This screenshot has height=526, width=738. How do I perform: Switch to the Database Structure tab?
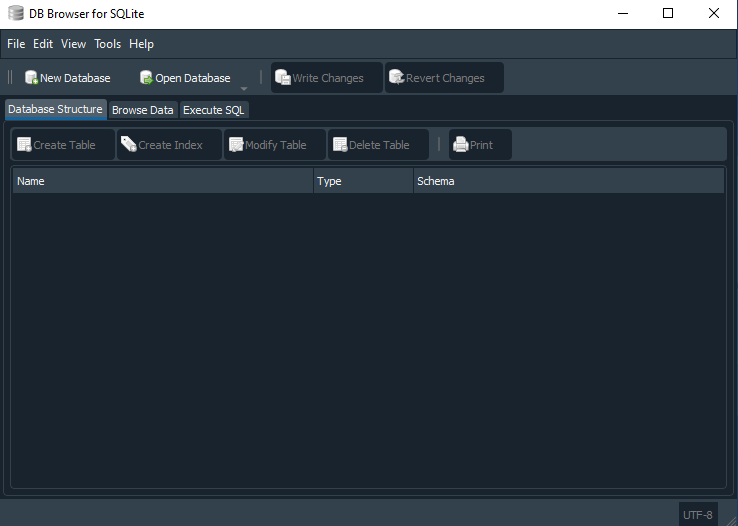[56, 109]
